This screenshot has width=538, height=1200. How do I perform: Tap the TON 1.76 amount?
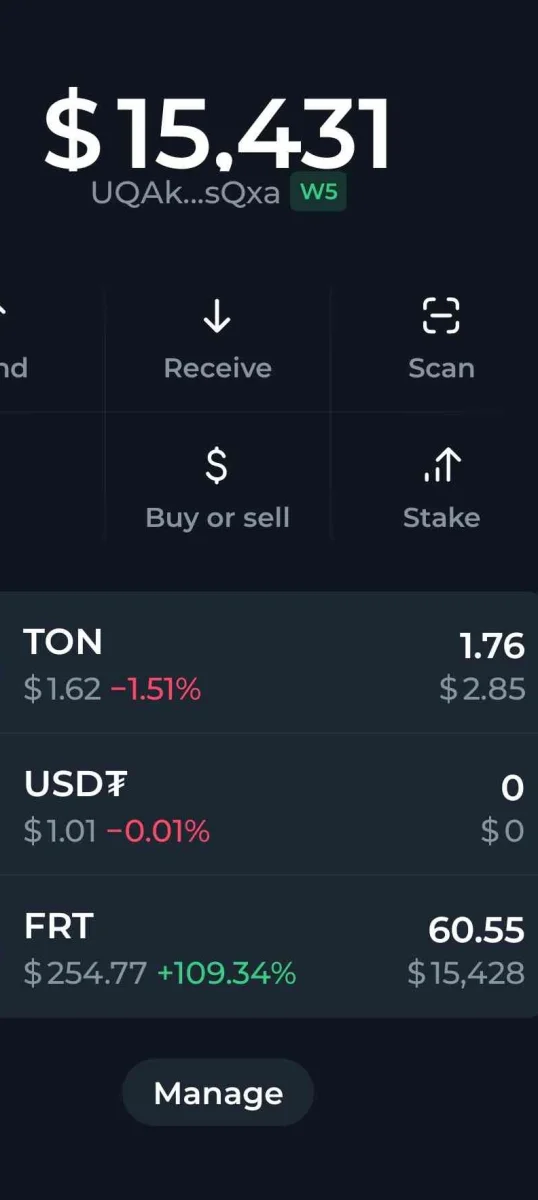pos(492,646)
